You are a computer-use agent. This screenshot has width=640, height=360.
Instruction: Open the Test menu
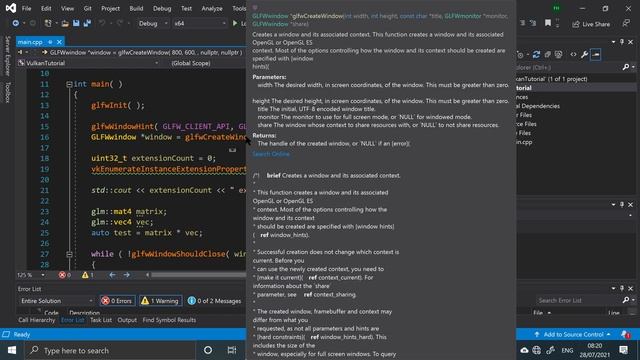186,8
